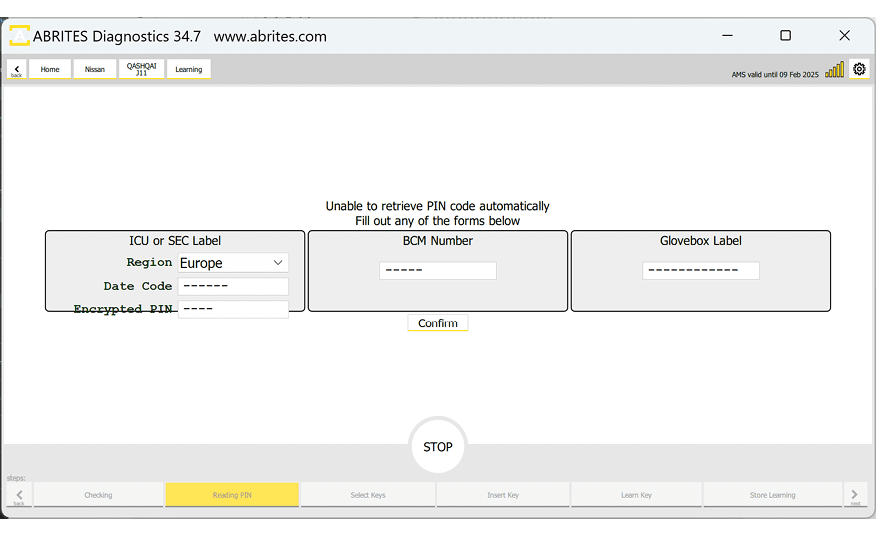Select the Store Learning step

(x=772, y=495)
